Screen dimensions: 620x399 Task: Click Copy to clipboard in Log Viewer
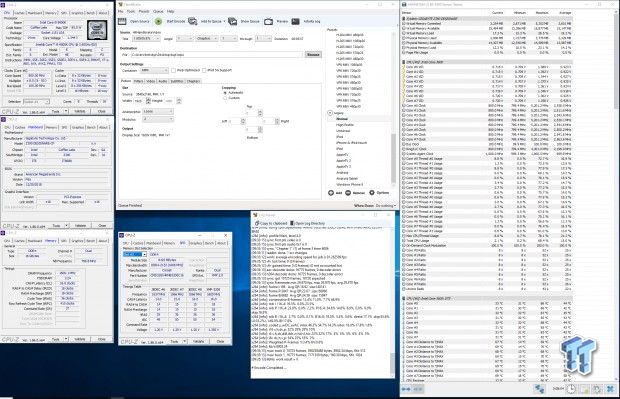coord(271,223)
